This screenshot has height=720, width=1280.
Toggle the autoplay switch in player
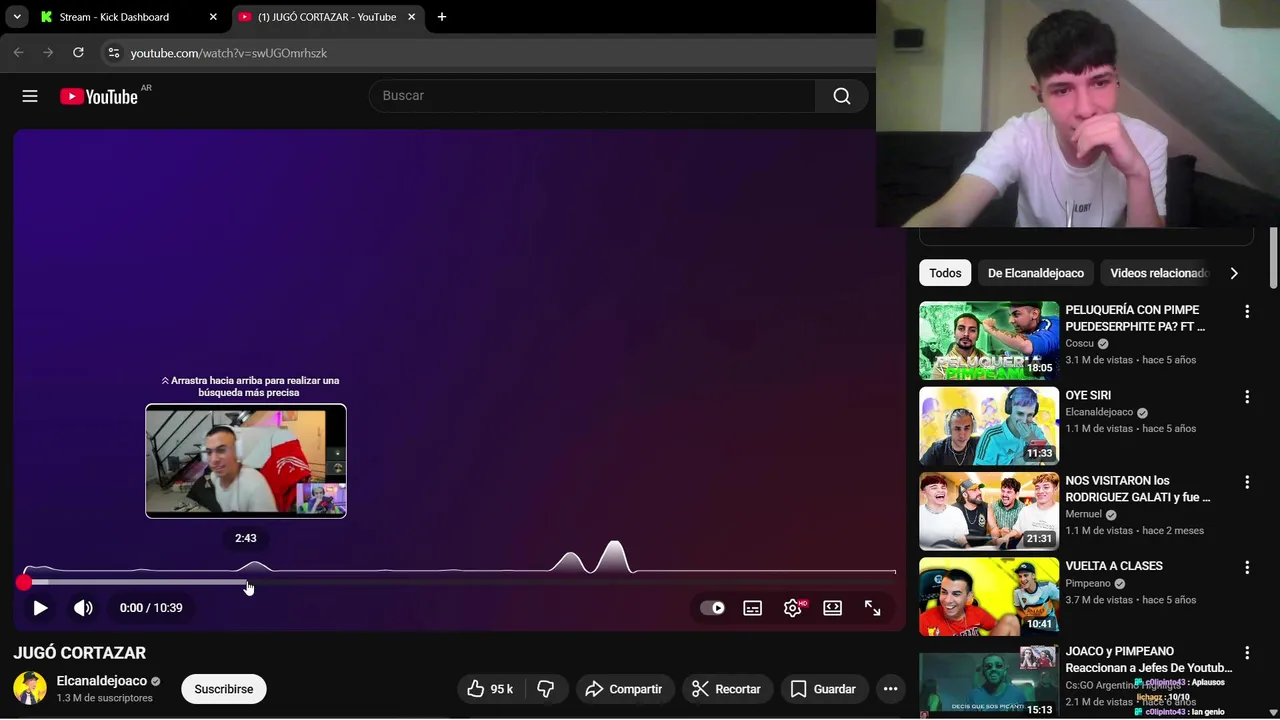coord(713,608)
